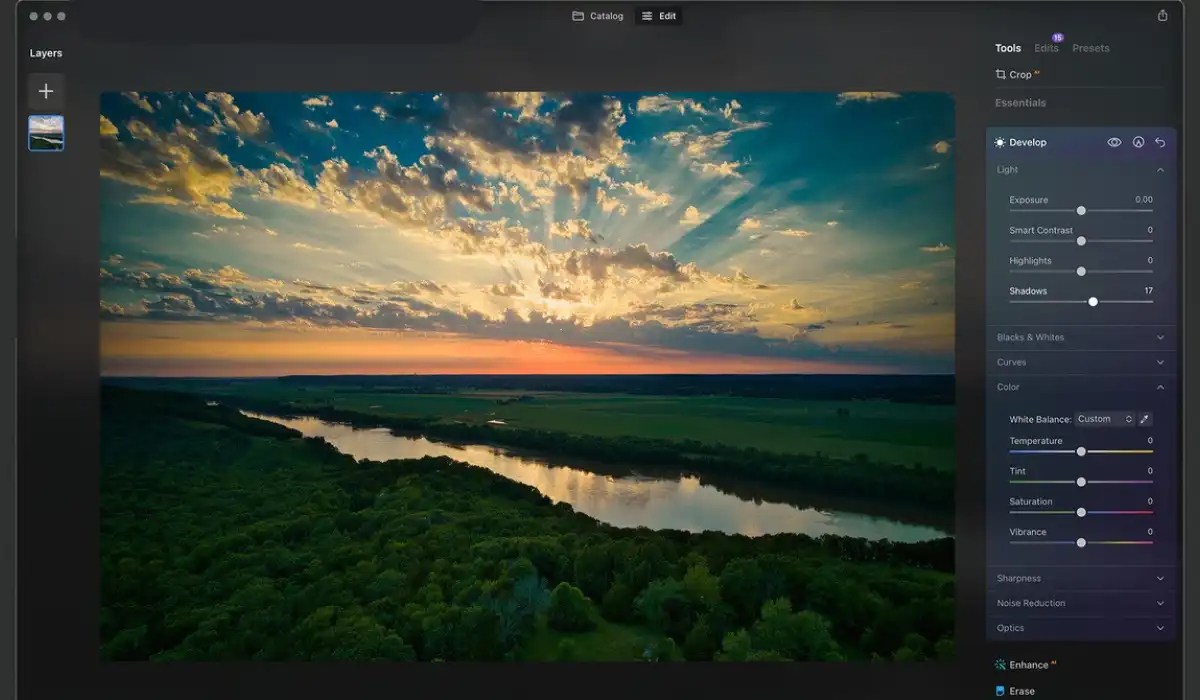Image resolution: width=1200 pixels, height=700 pixels.
Task: Toggle Develop adjustments visibility with the eye icon
Action: 1113,142
